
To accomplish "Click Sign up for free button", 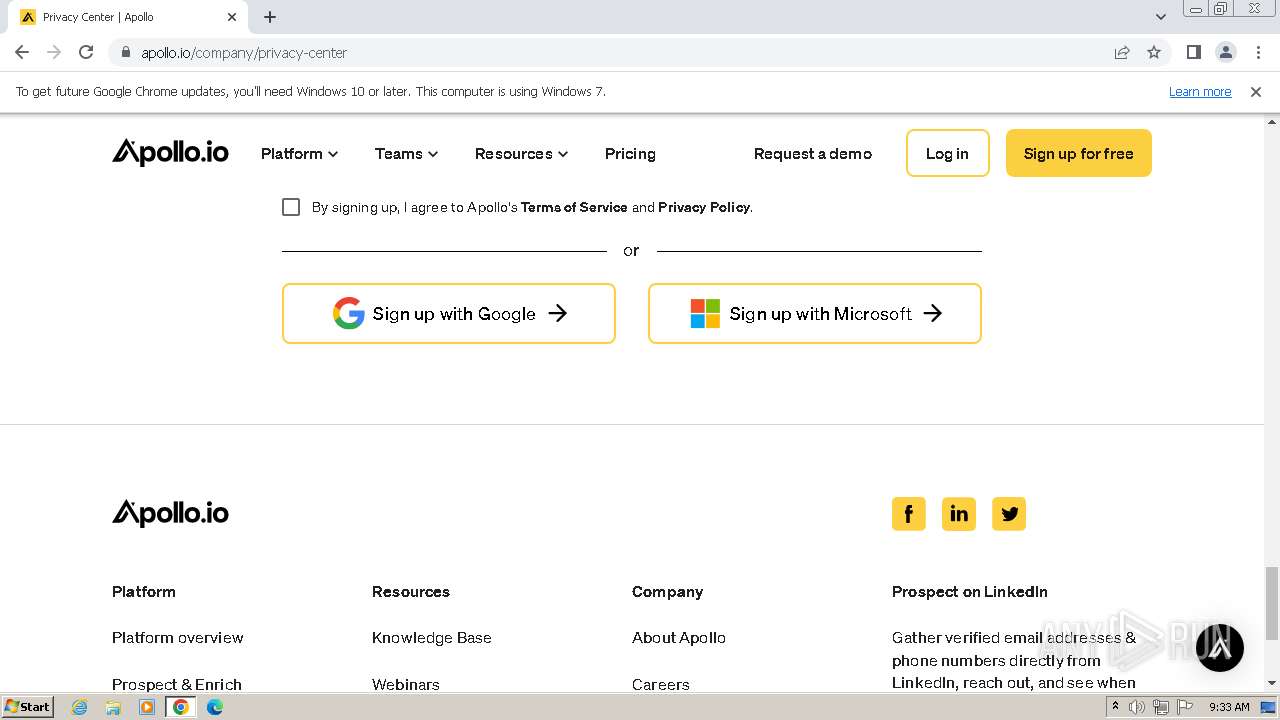I will [1078, 153].
